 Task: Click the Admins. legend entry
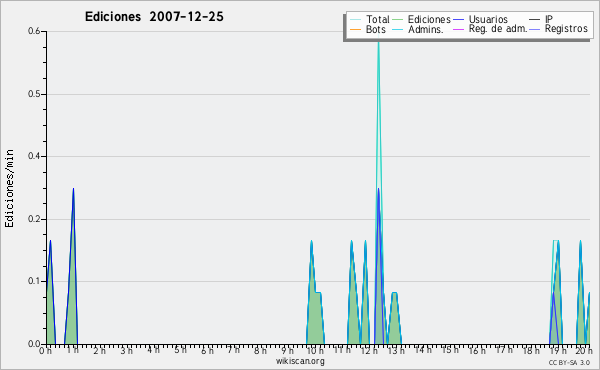pos(418,29)
